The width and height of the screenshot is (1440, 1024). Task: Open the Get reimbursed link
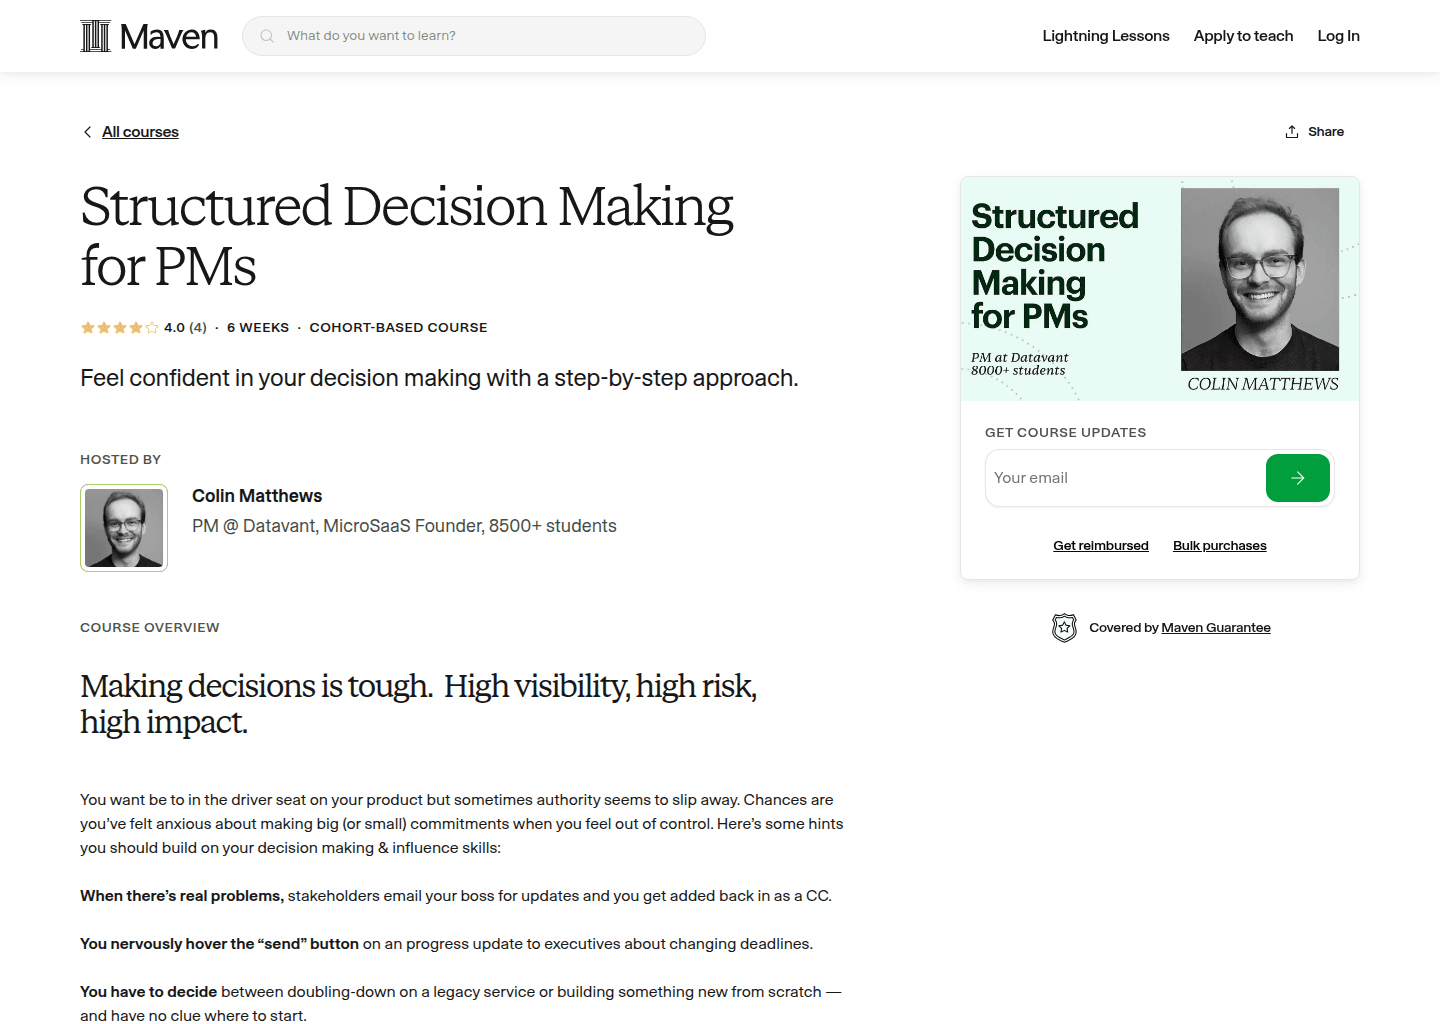tap(1100, 545)
